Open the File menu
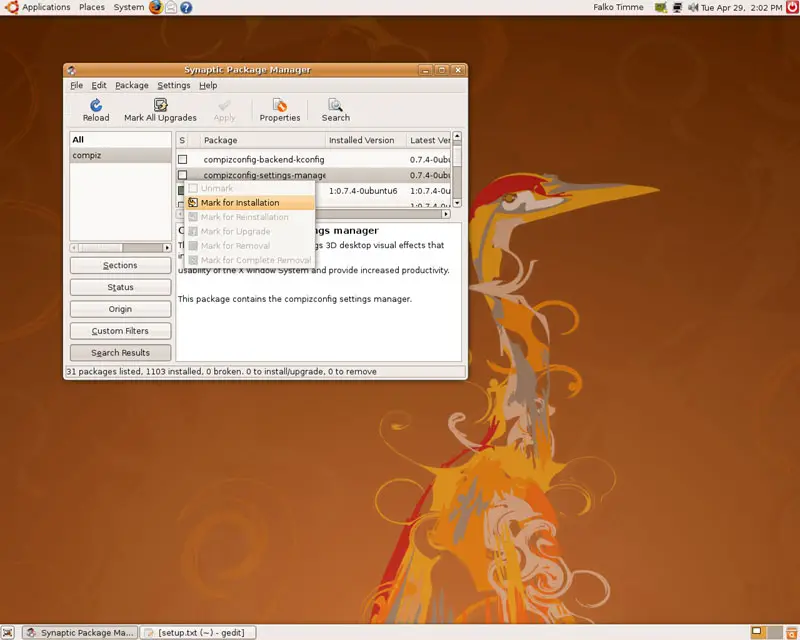 point(77,85)
